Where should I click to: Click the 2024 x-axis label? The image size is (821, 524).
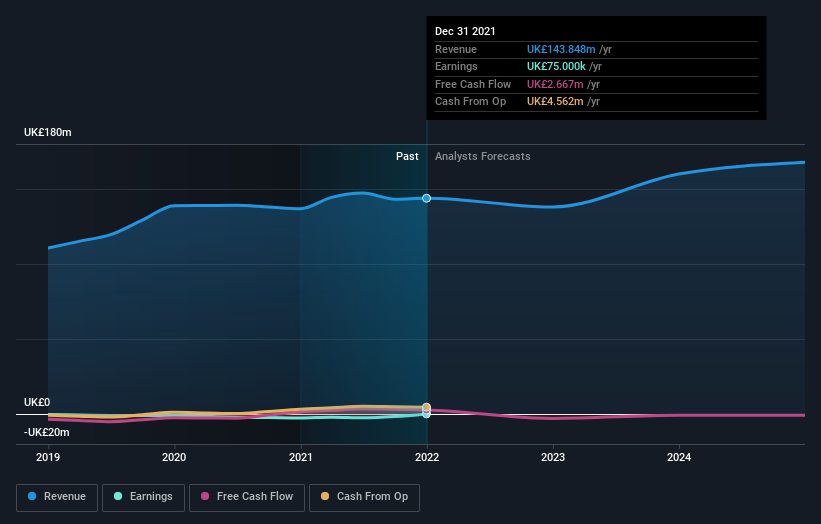tap(679, 458)
